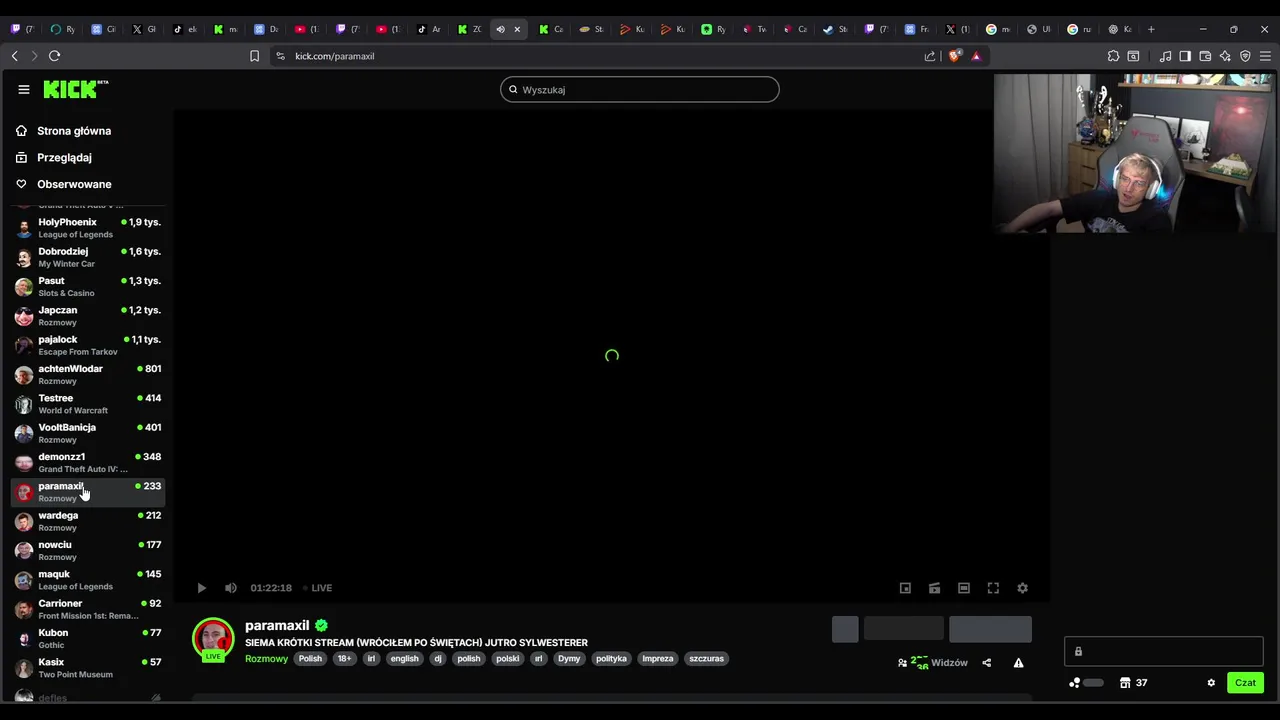Toggle browser sidebar panel

[x=1185, y=56]
